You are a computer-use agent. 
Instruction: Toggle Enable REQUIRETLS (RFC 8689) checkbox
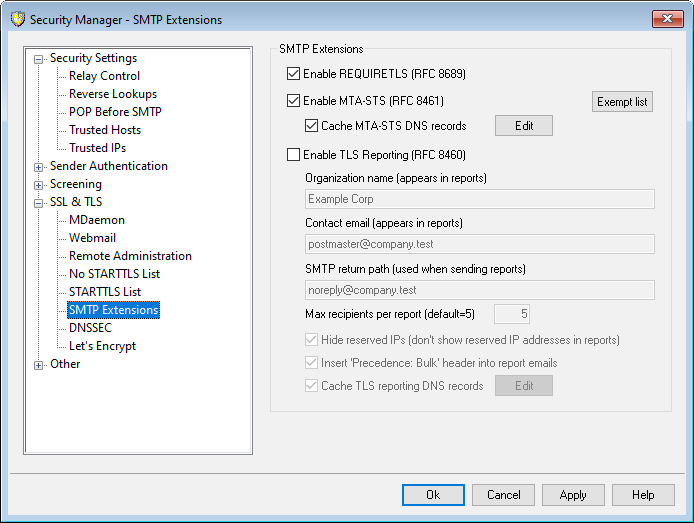click(x=293, y=73)
